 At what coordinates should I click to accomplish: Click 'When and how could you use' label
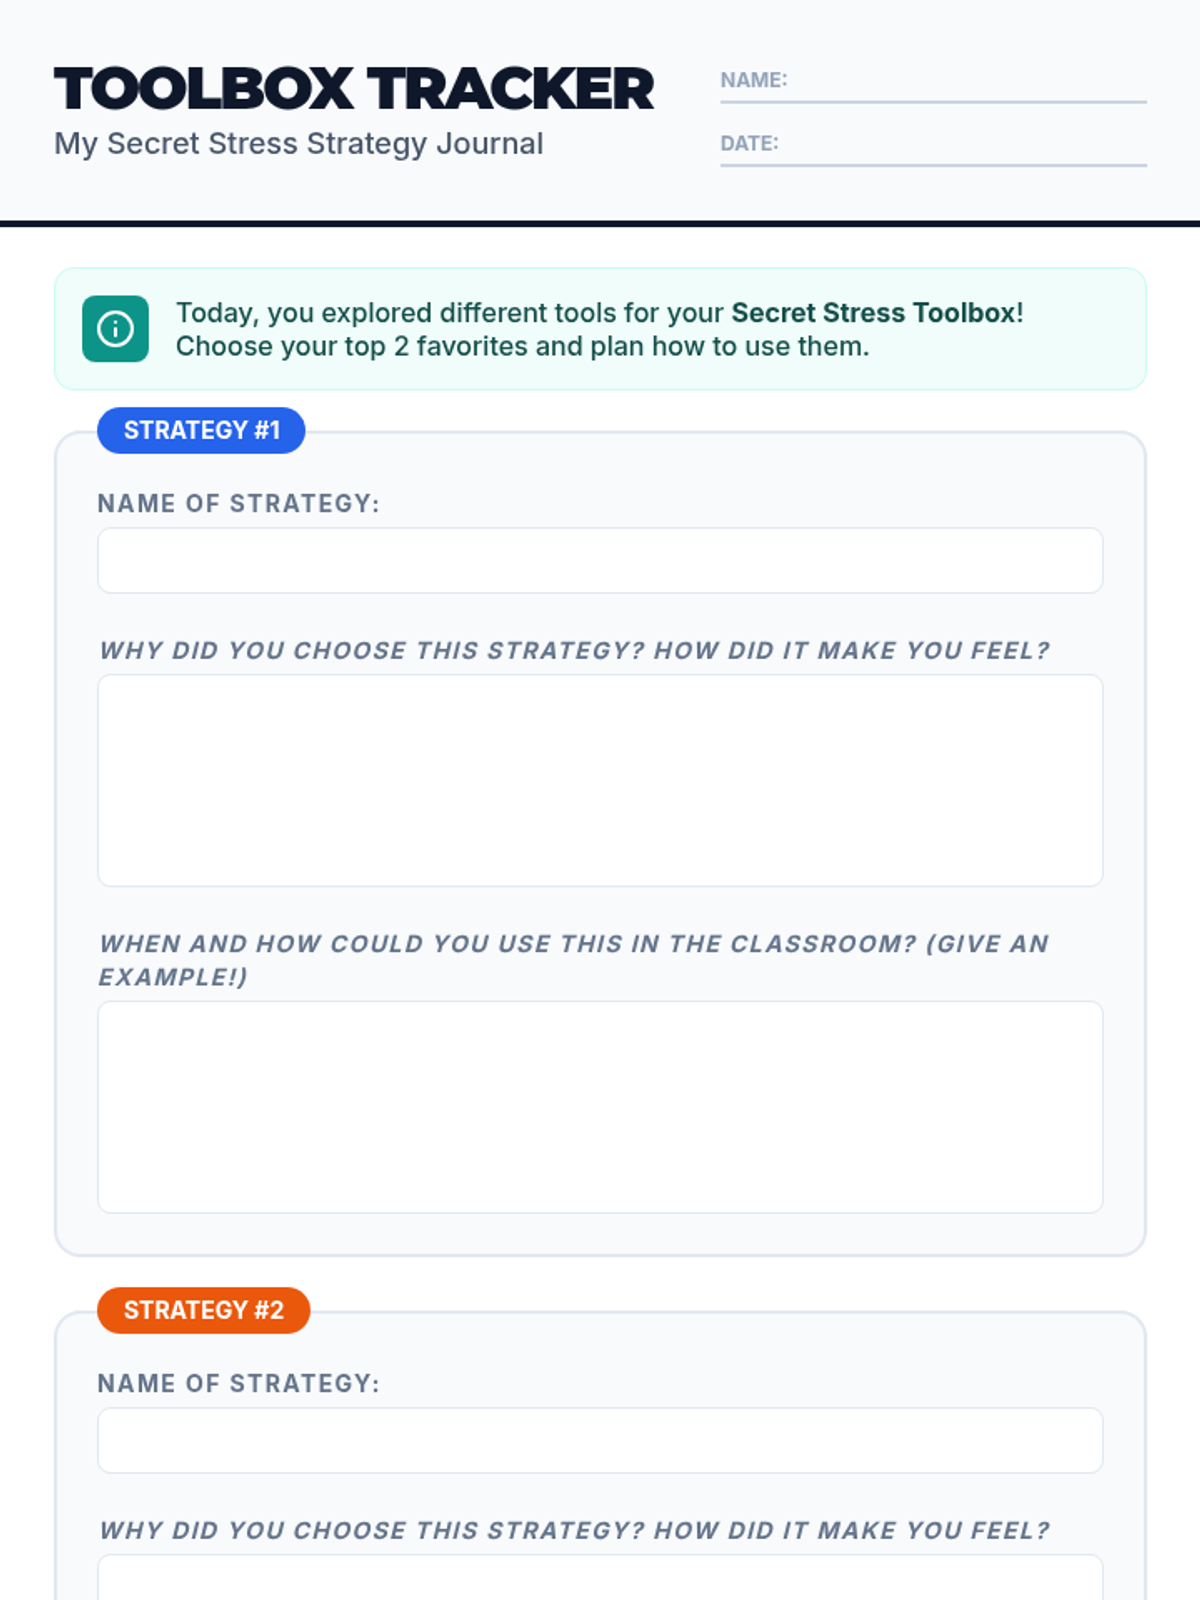click(574, 944)
